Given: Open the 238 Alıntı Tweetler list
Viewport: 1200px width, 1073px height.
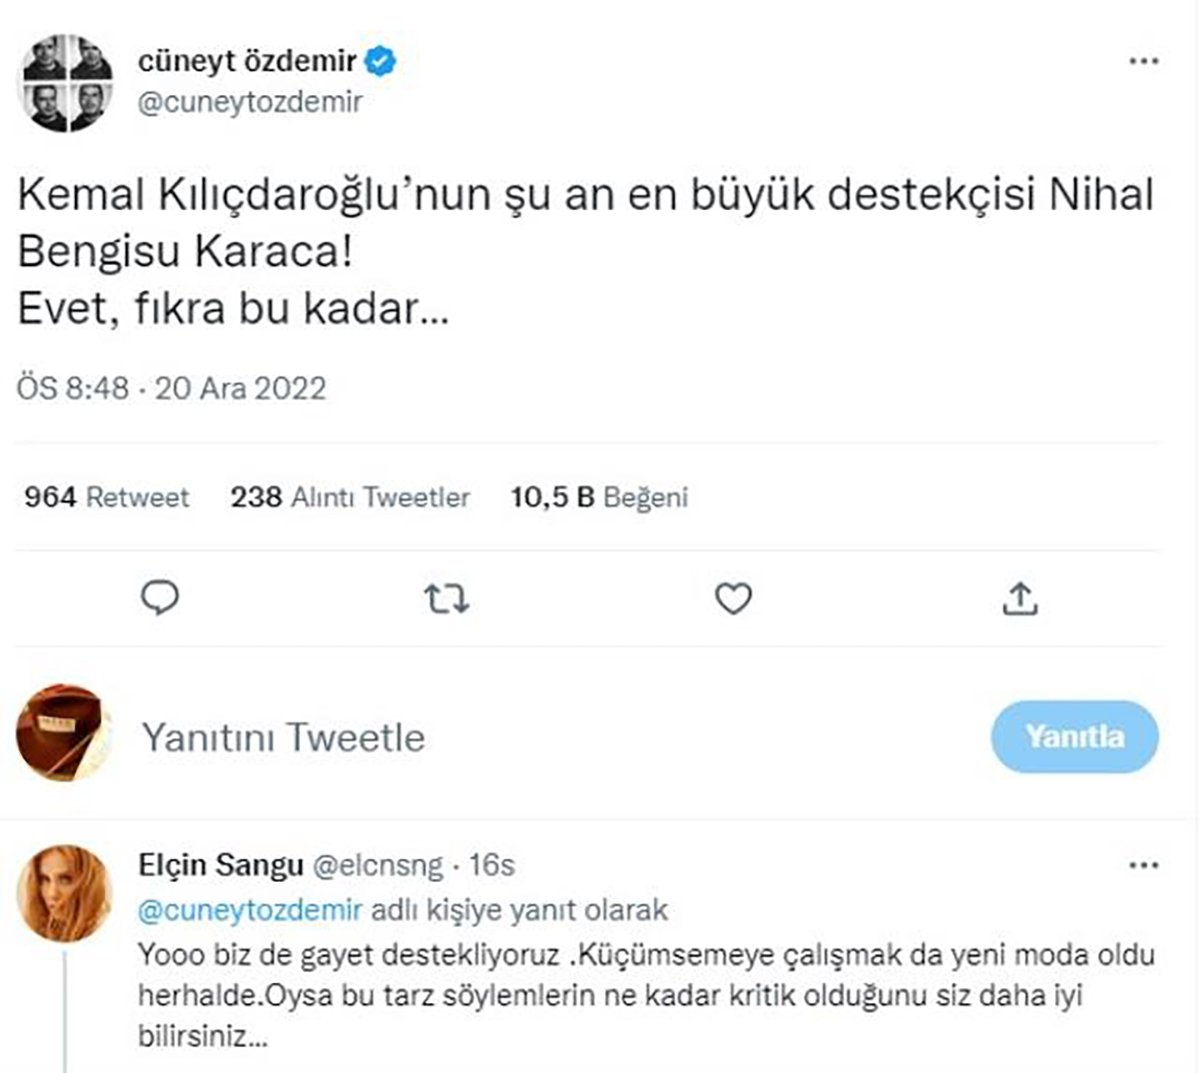Looking at the screenshot, I should 350,497.
